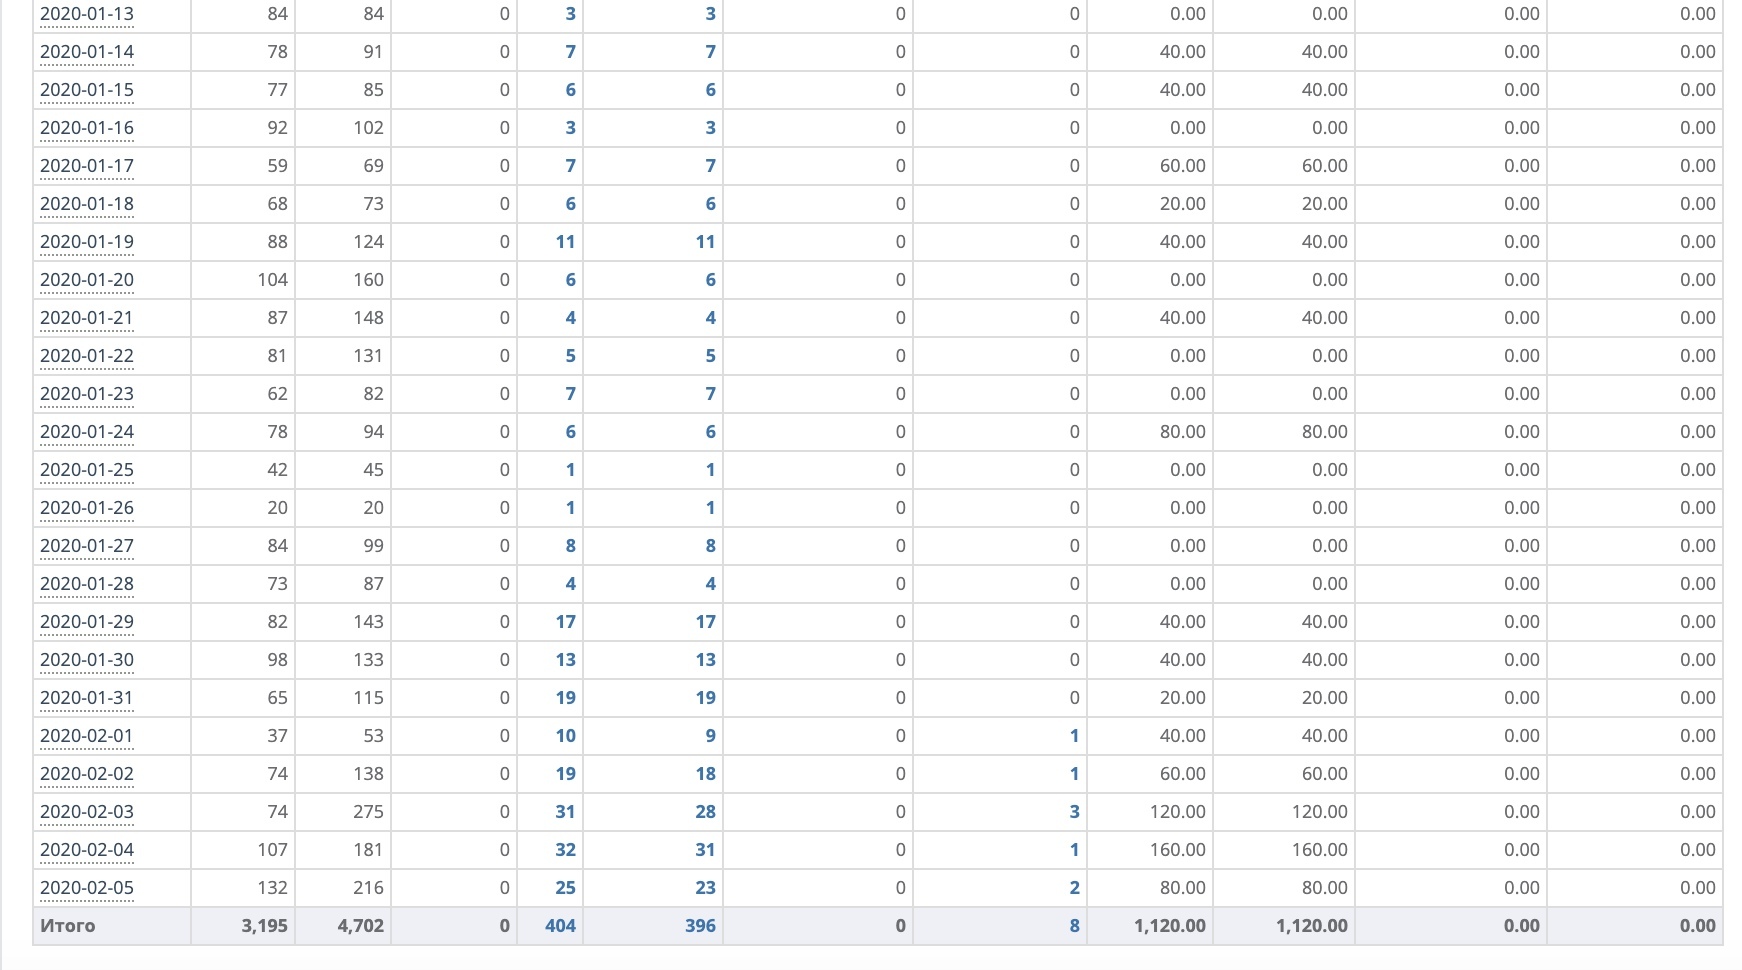Open the 2020-01-20 date link
1742x970 pixels.
tap(87, 280)
